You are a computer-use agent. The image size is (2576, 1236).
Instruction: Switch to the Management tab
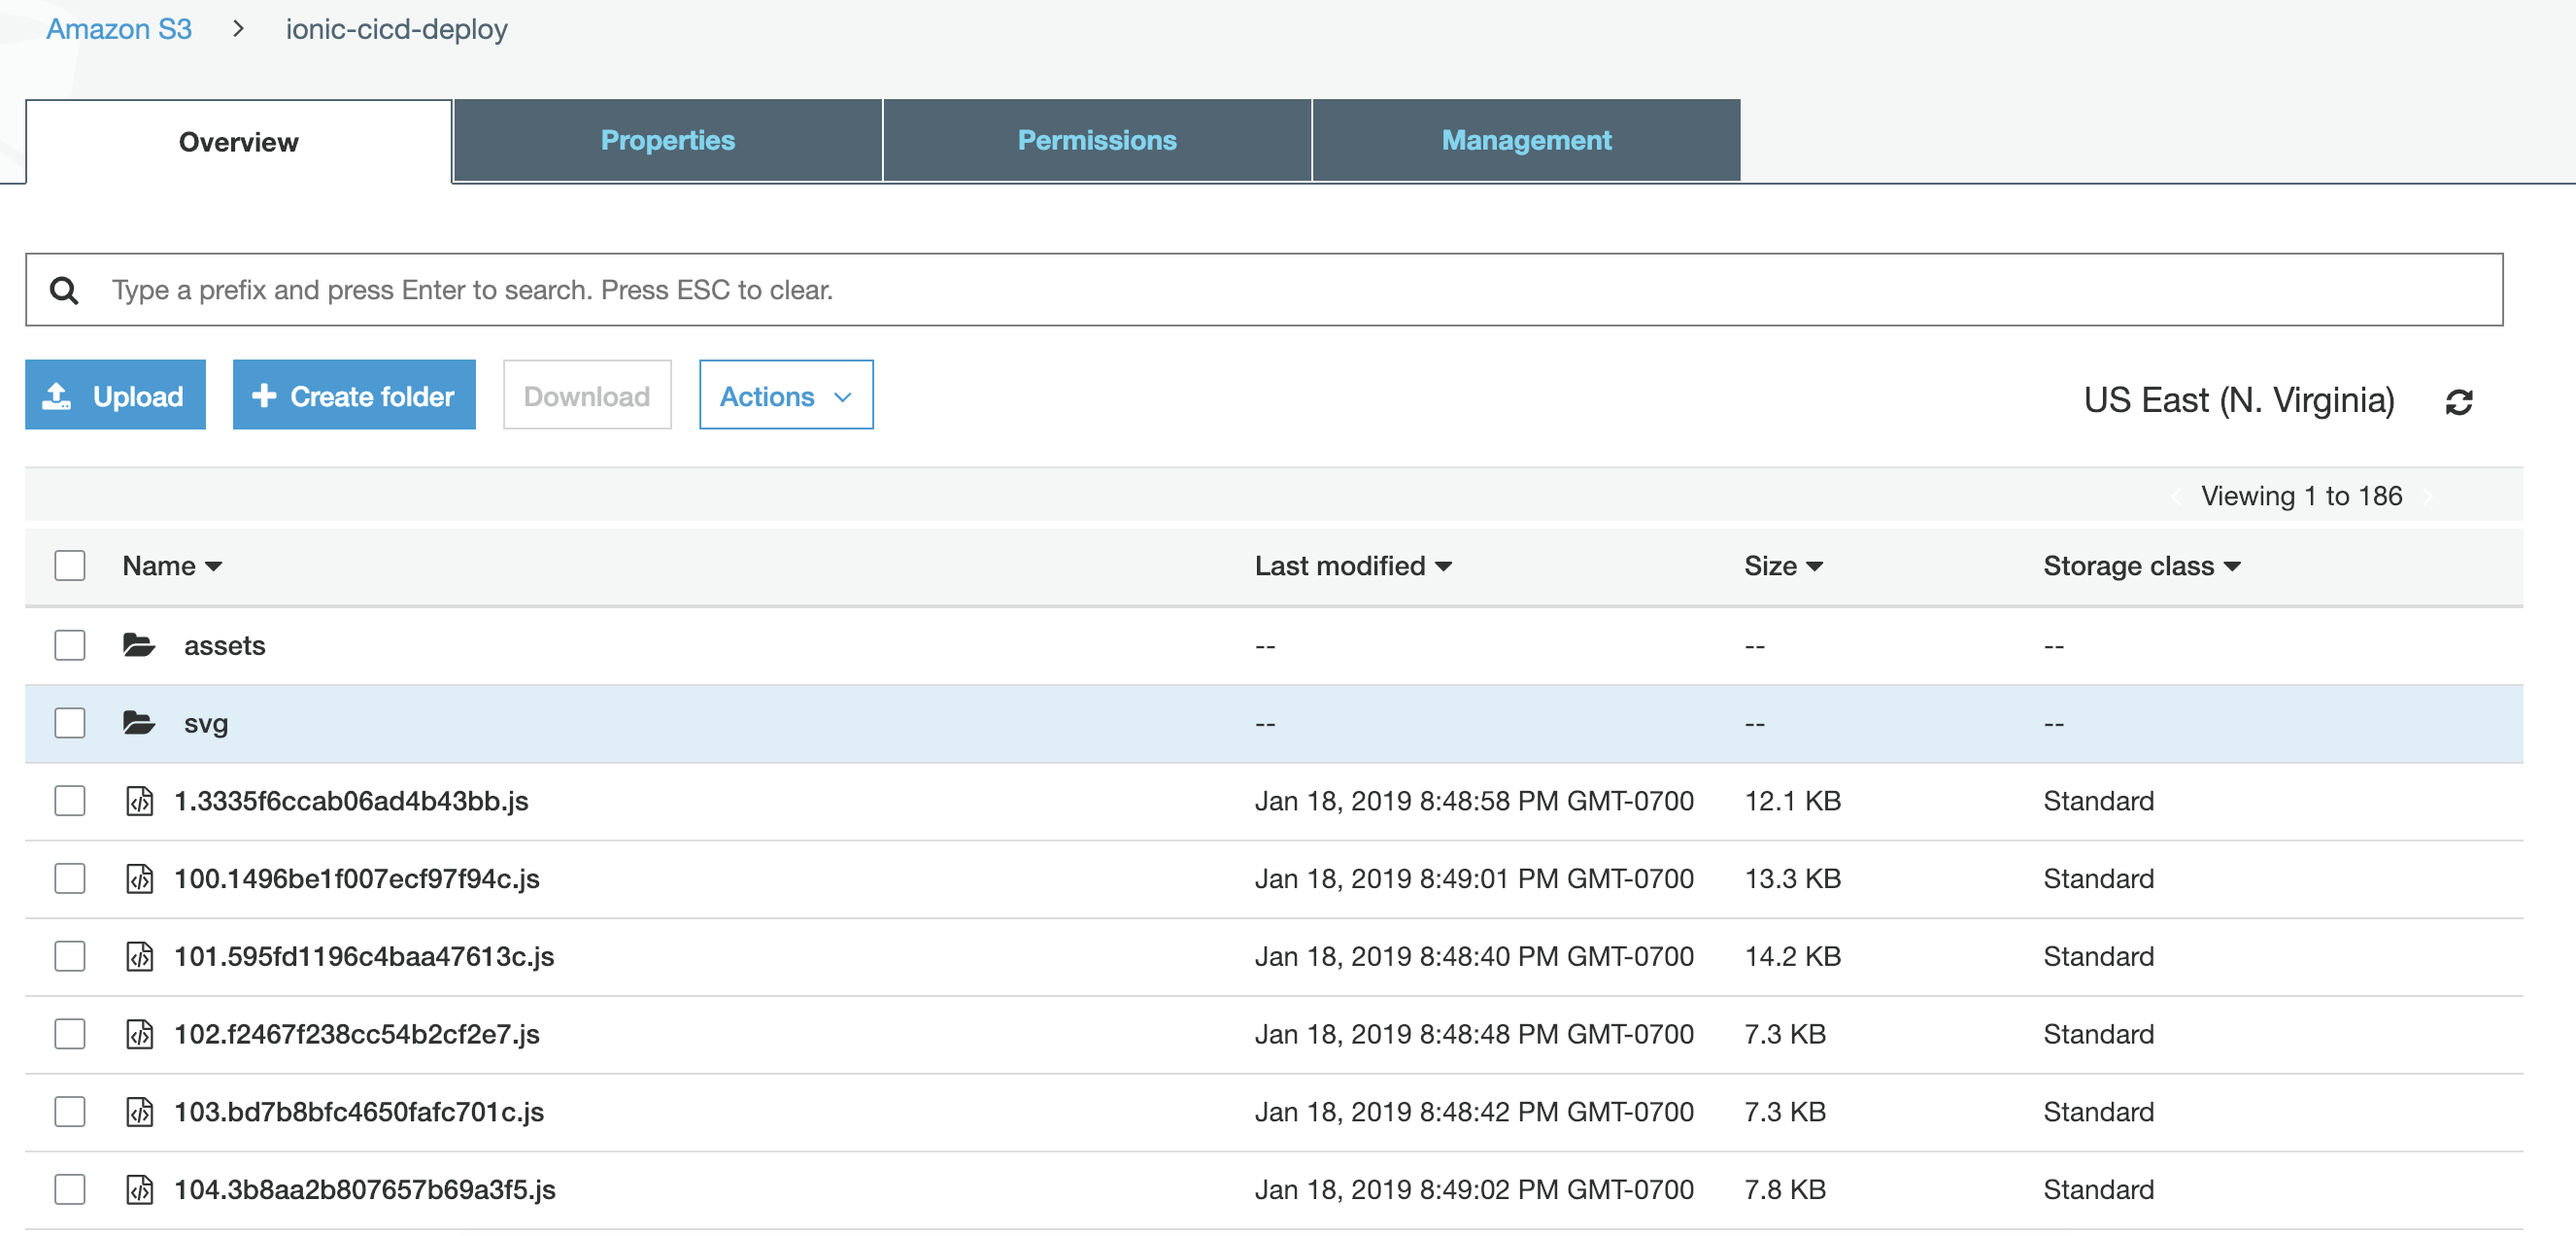pos(1525,140)
